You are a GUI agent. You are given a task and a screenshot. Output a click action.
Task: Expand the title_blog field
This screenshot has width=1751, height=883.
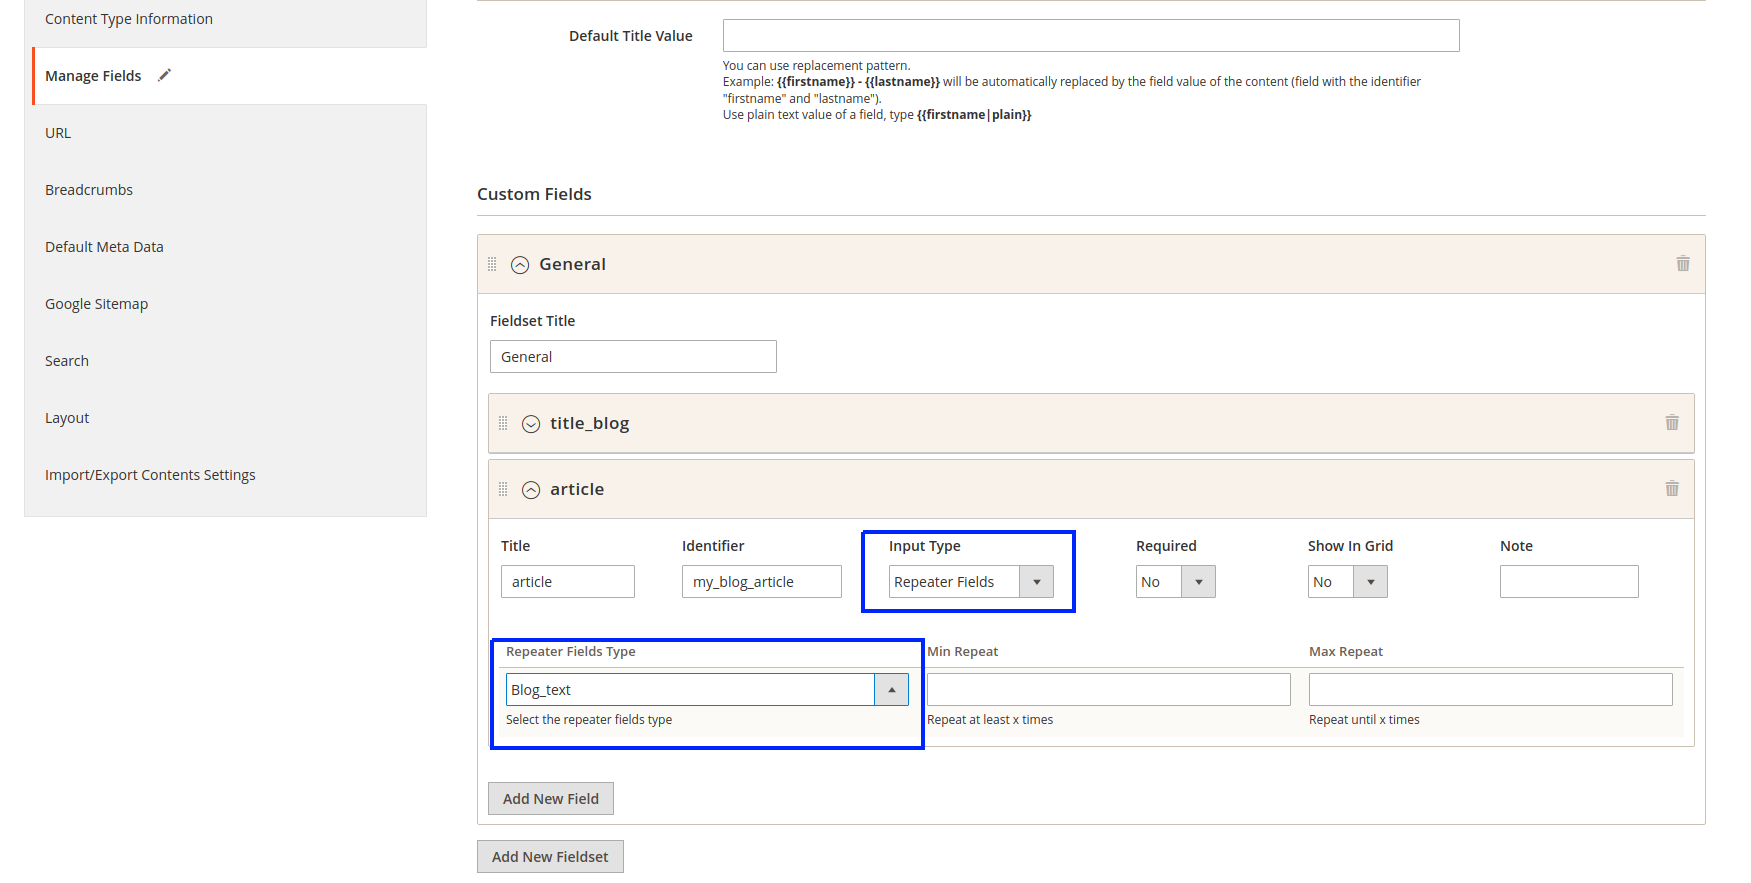coord(531,424)
